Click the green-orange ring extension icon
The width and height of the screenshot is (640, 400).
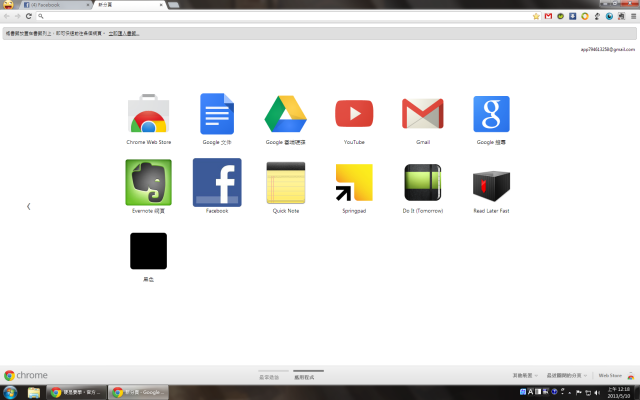585,16
